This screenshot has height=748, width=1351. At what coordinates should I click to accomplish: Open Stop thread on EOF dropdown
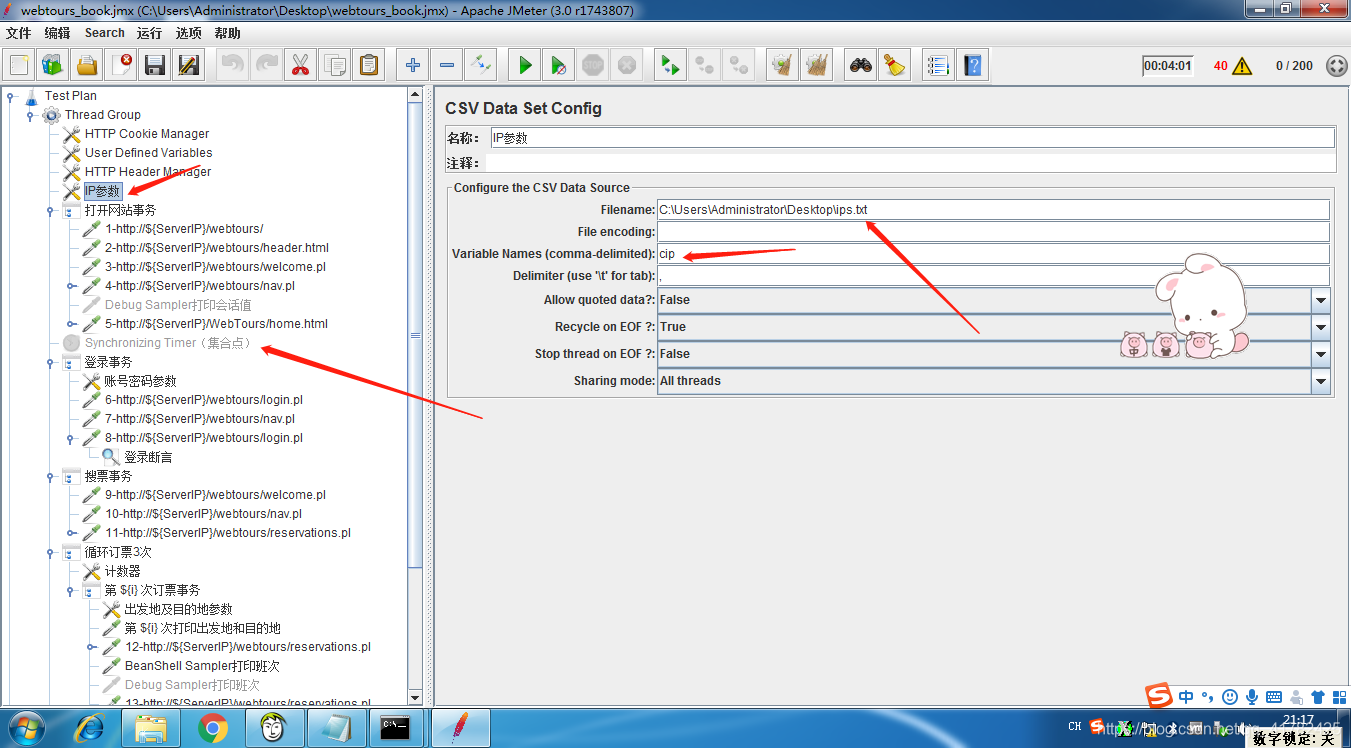[1321, 354]
